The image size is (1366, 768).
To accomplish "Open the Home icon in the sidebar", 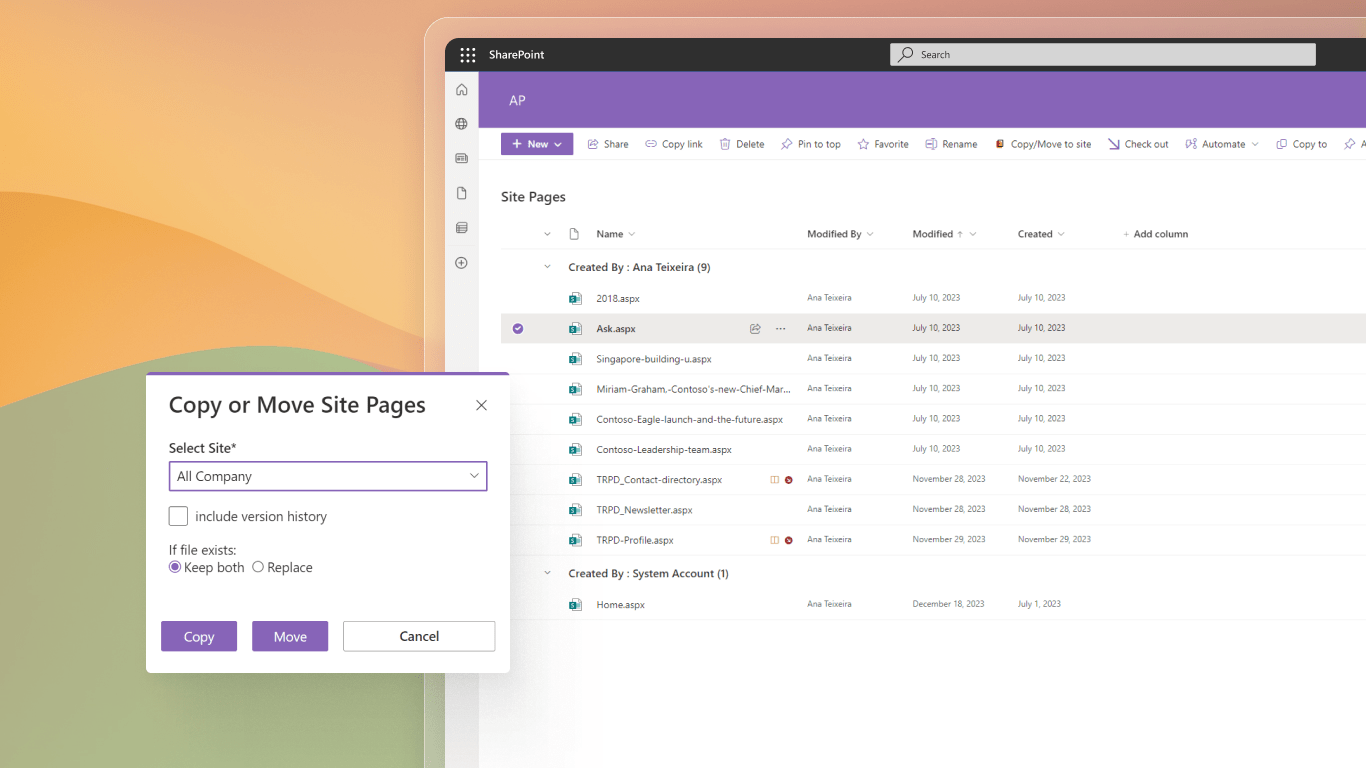I will (x=461, y=89).
